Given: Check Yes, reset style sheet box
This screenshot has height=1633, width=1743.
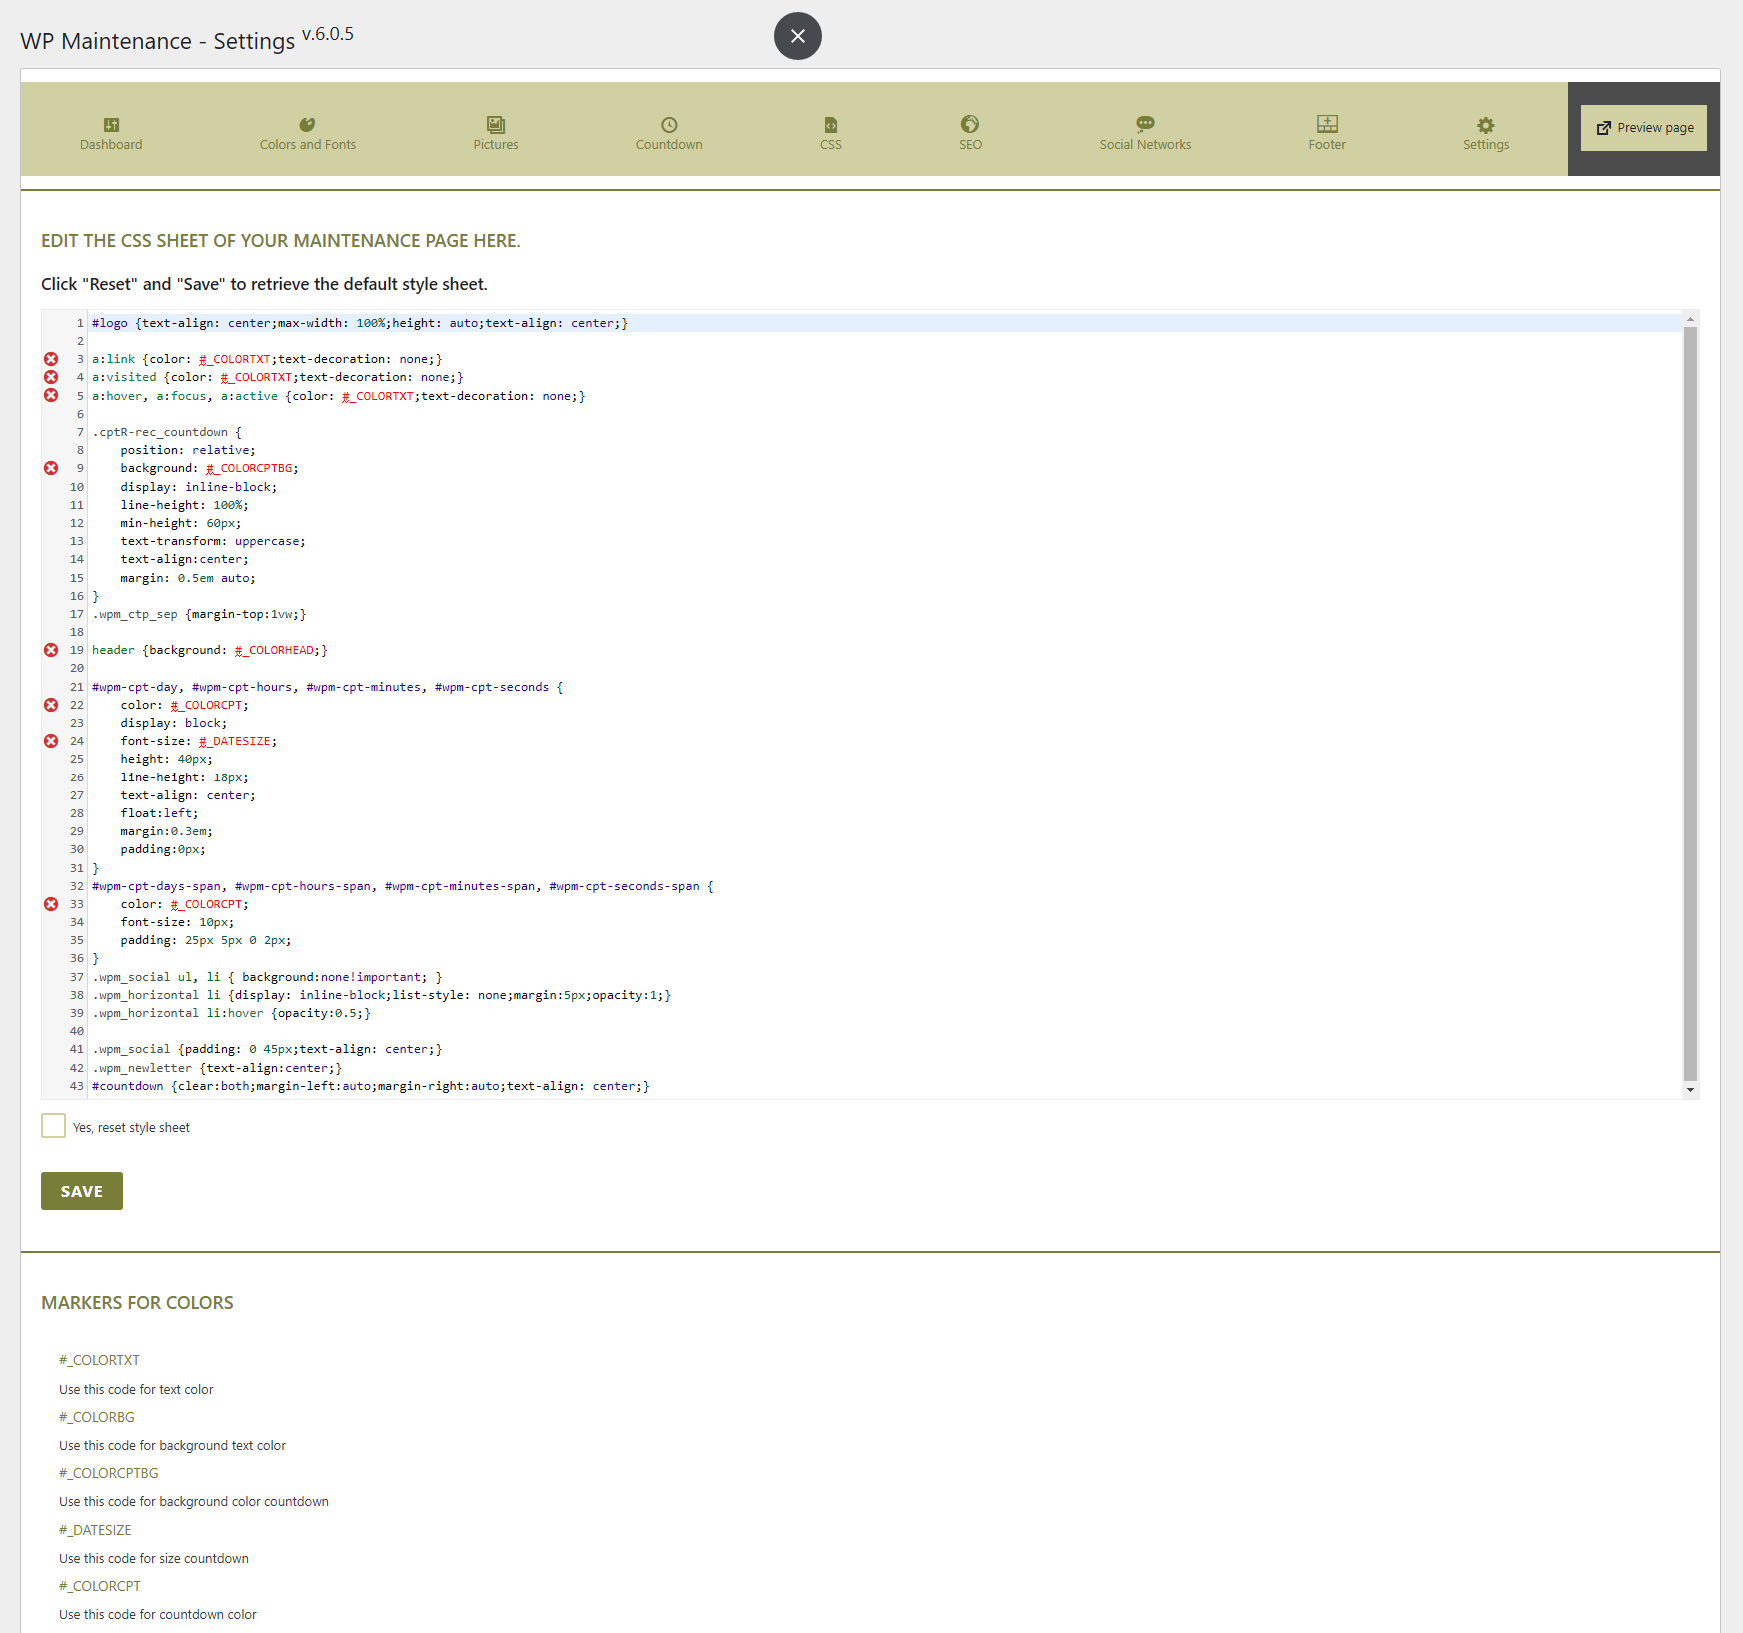Looking at the screenshot, I should (54, 1126).
